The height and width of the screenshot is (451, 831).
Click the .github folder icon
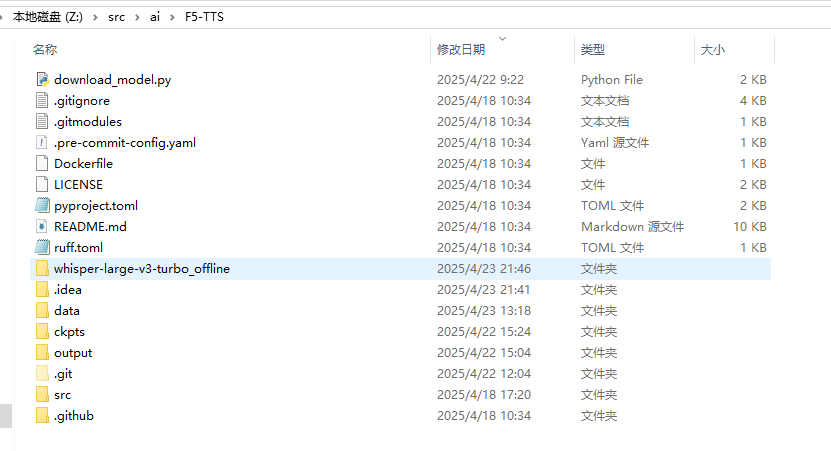tap(42, 416)
